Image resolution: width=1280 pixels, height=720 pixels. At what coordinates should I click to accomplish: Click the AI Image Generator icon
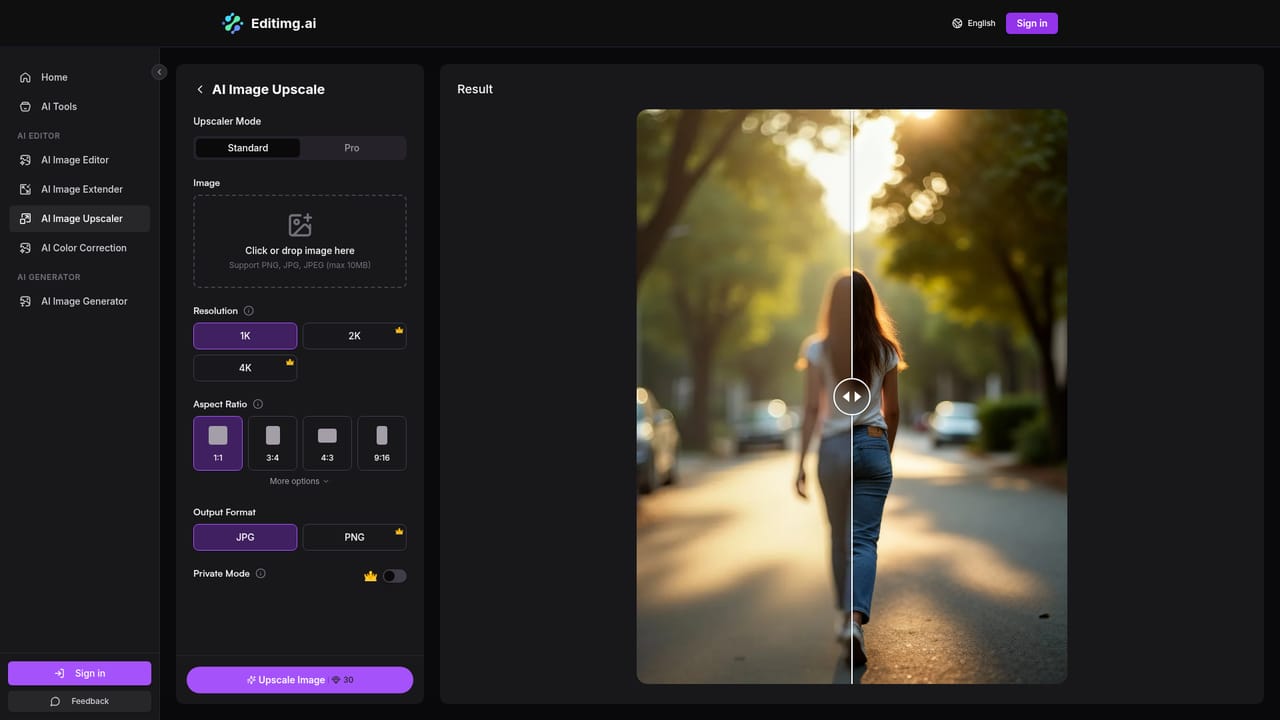pyautogui.click(x=26, y=301)
